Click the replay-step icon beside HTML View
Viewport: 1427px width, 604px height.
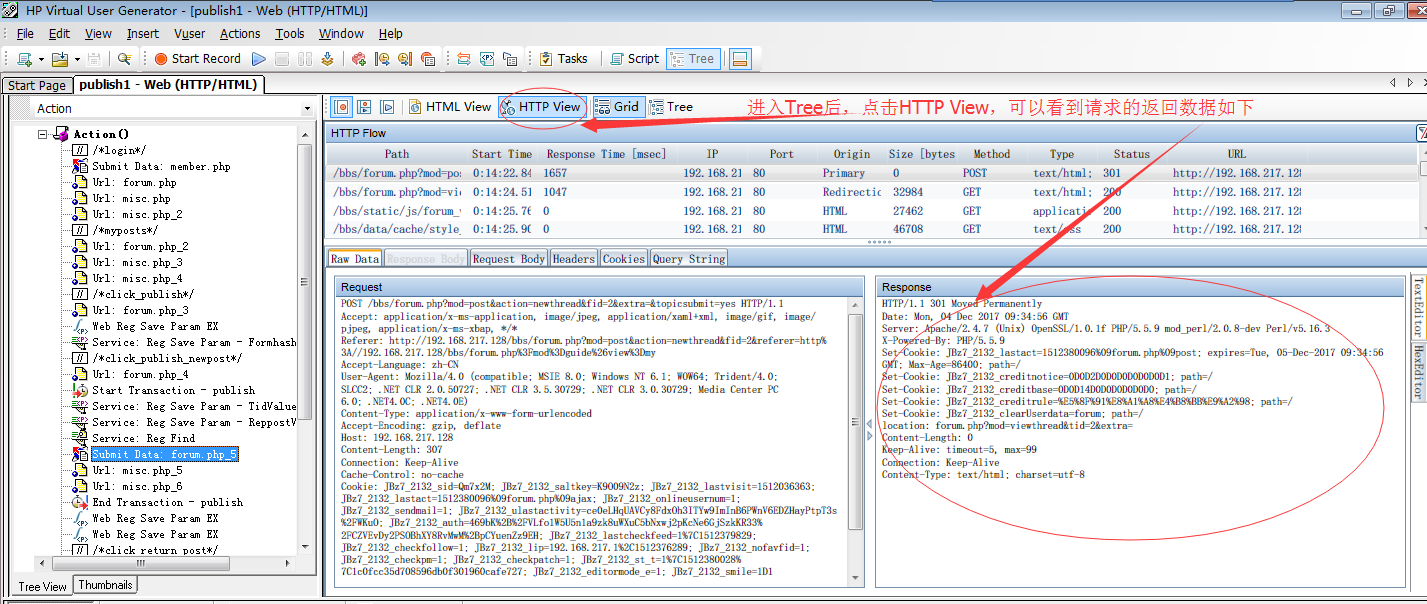coord(387,106)
